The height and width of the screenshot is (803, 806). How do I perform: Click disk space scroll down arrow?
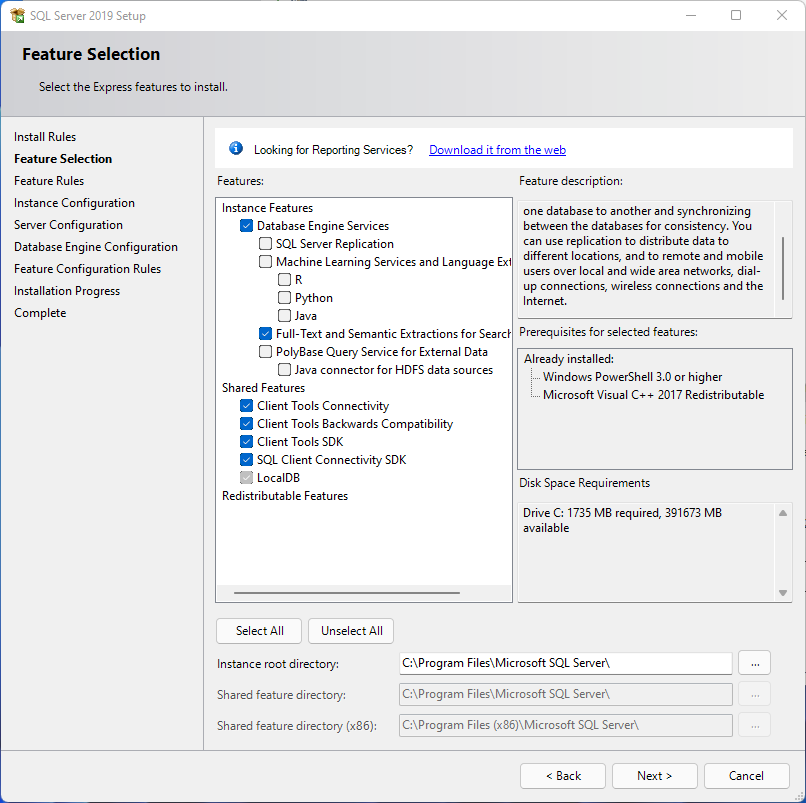[x=783, y=593]
